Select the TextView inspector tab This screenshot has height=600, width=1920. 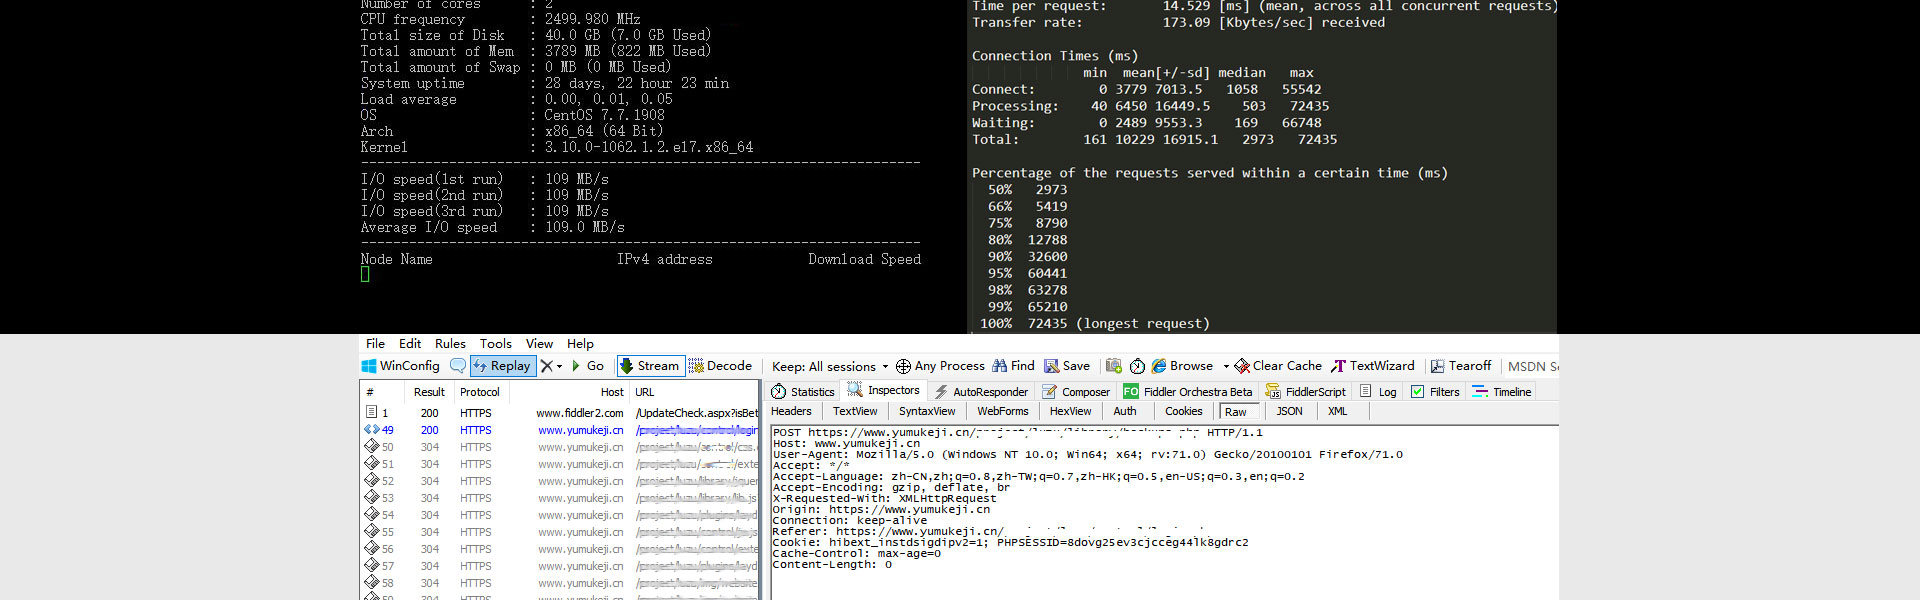[855, 411]
